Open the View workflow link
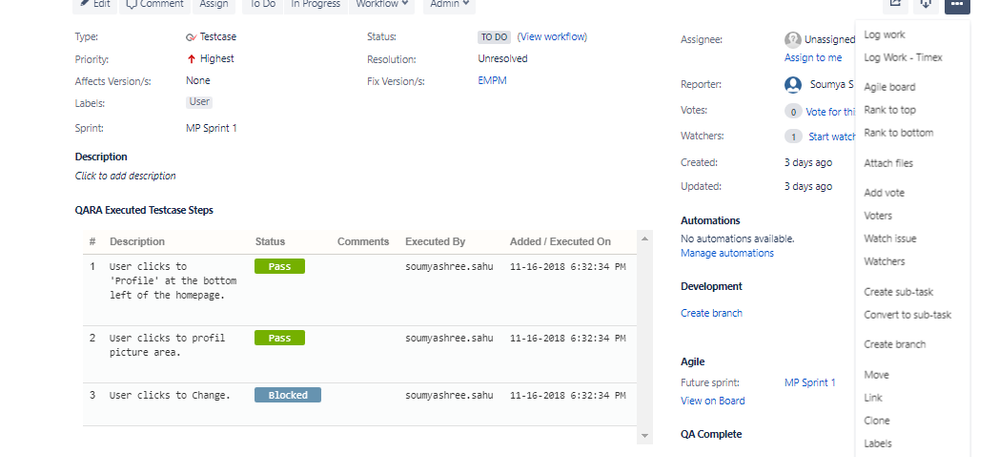 (552, 37)
